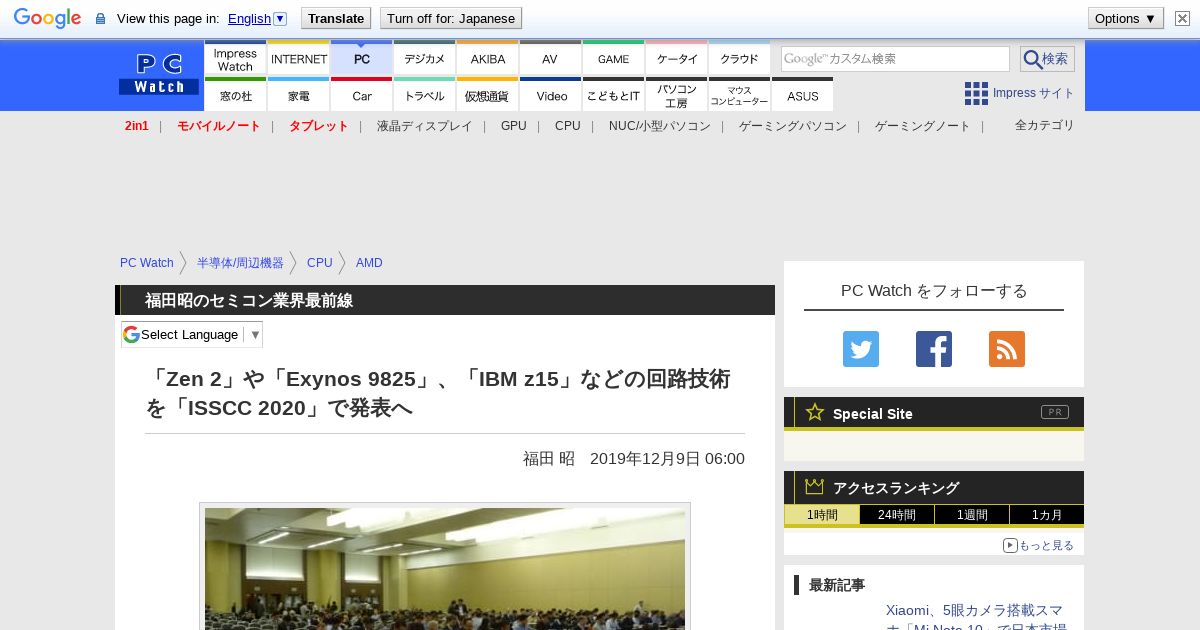Open the RSS feed icon

1007,349
